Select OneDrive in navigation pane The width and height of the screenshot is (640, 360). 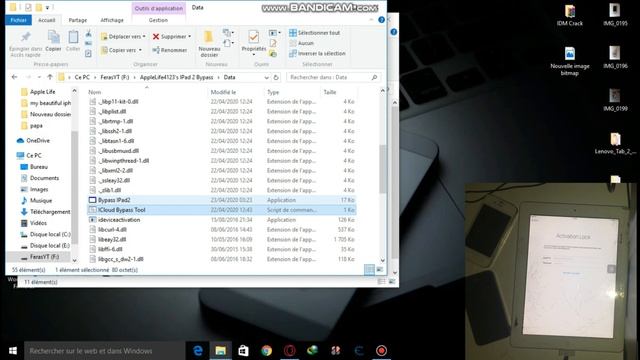33,140
